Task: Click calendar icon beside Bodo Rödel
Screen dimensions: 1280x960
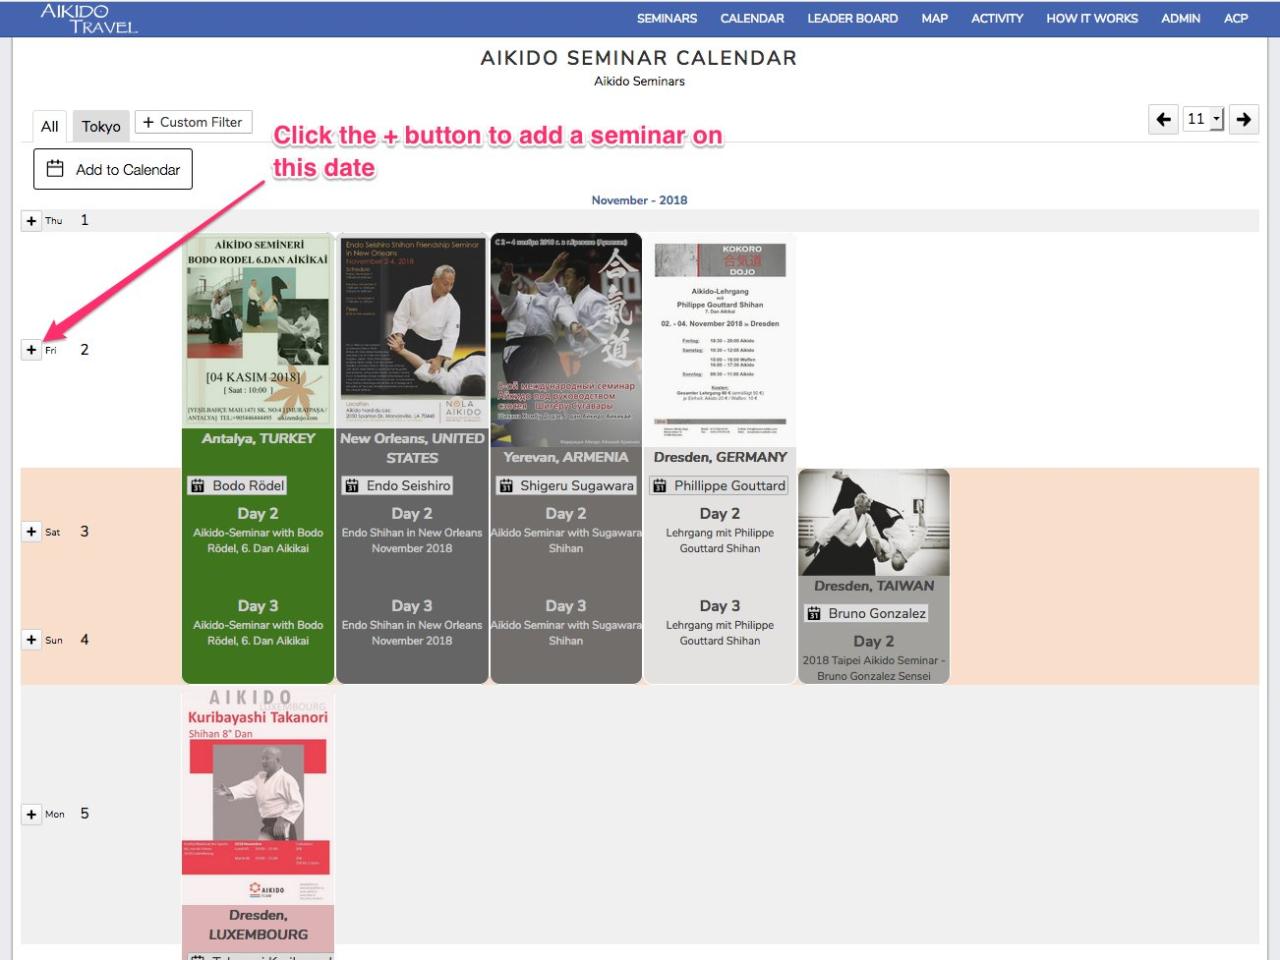Action: (x=198, y=486)
